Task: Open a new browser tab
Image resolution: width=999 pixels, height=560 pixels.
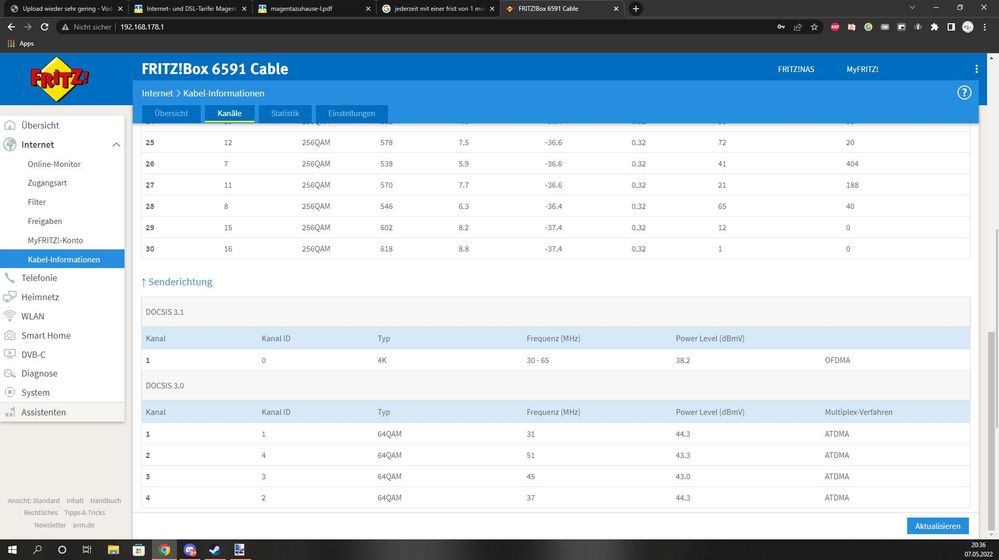Action: pos(635,8)
